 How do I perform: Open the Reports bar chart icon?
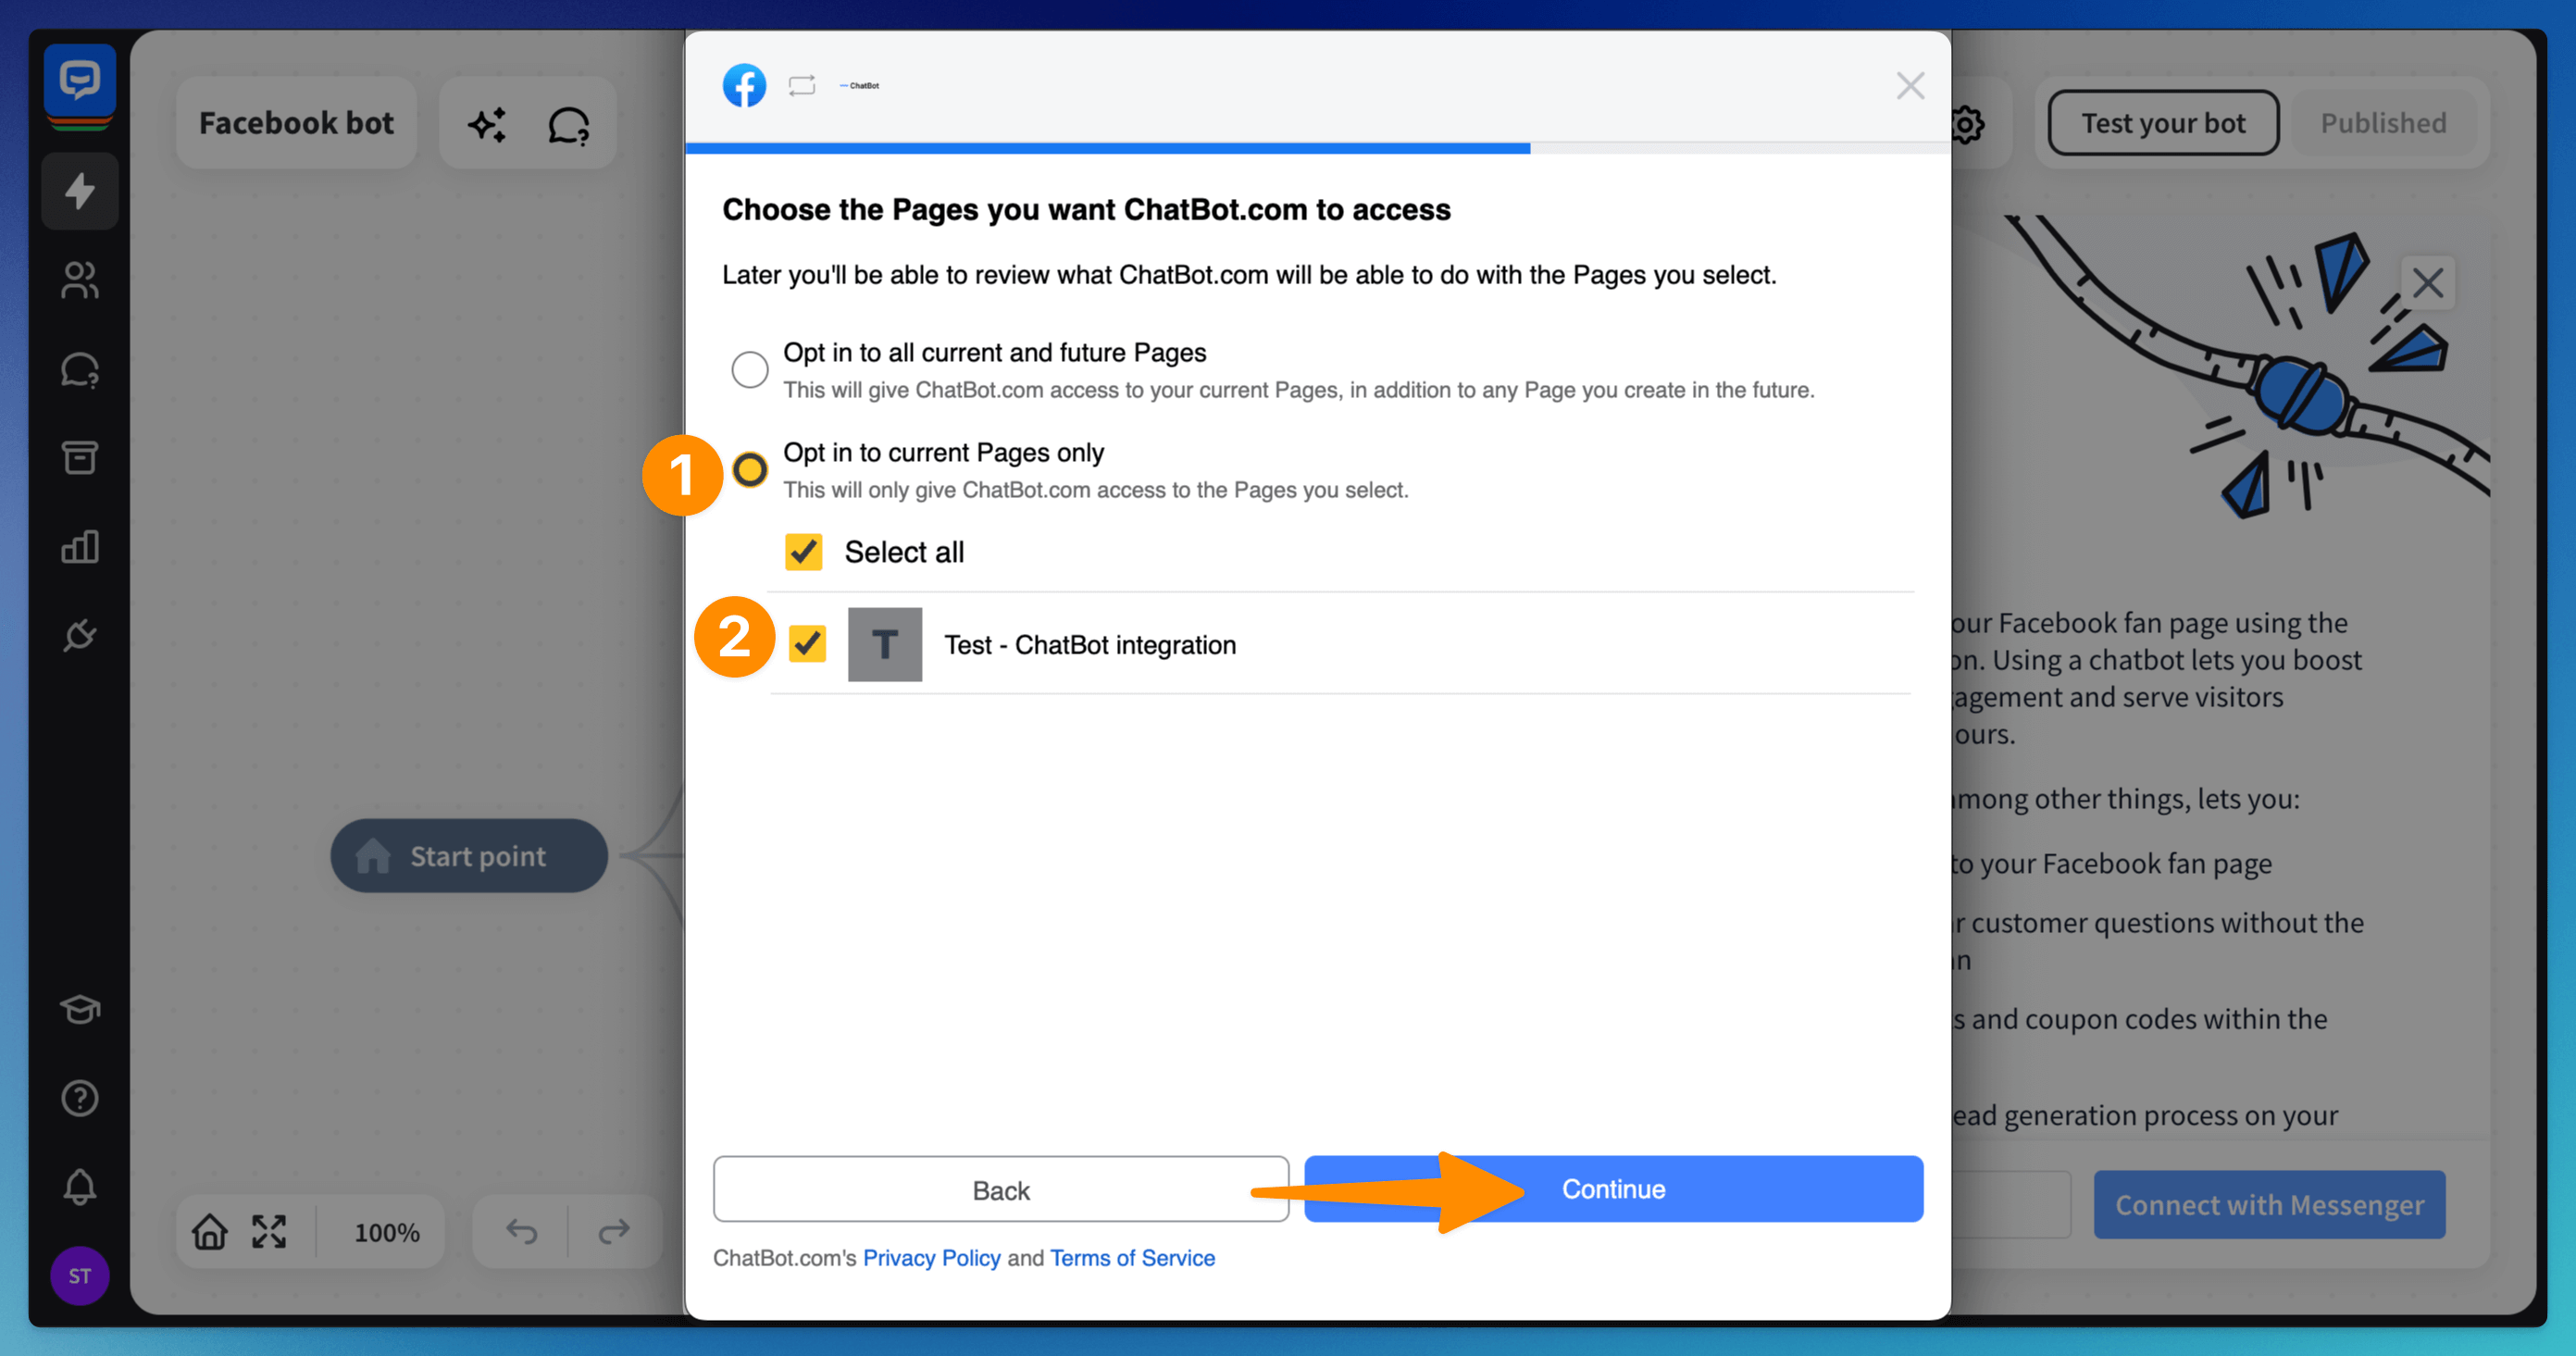(x=79, y=547)
